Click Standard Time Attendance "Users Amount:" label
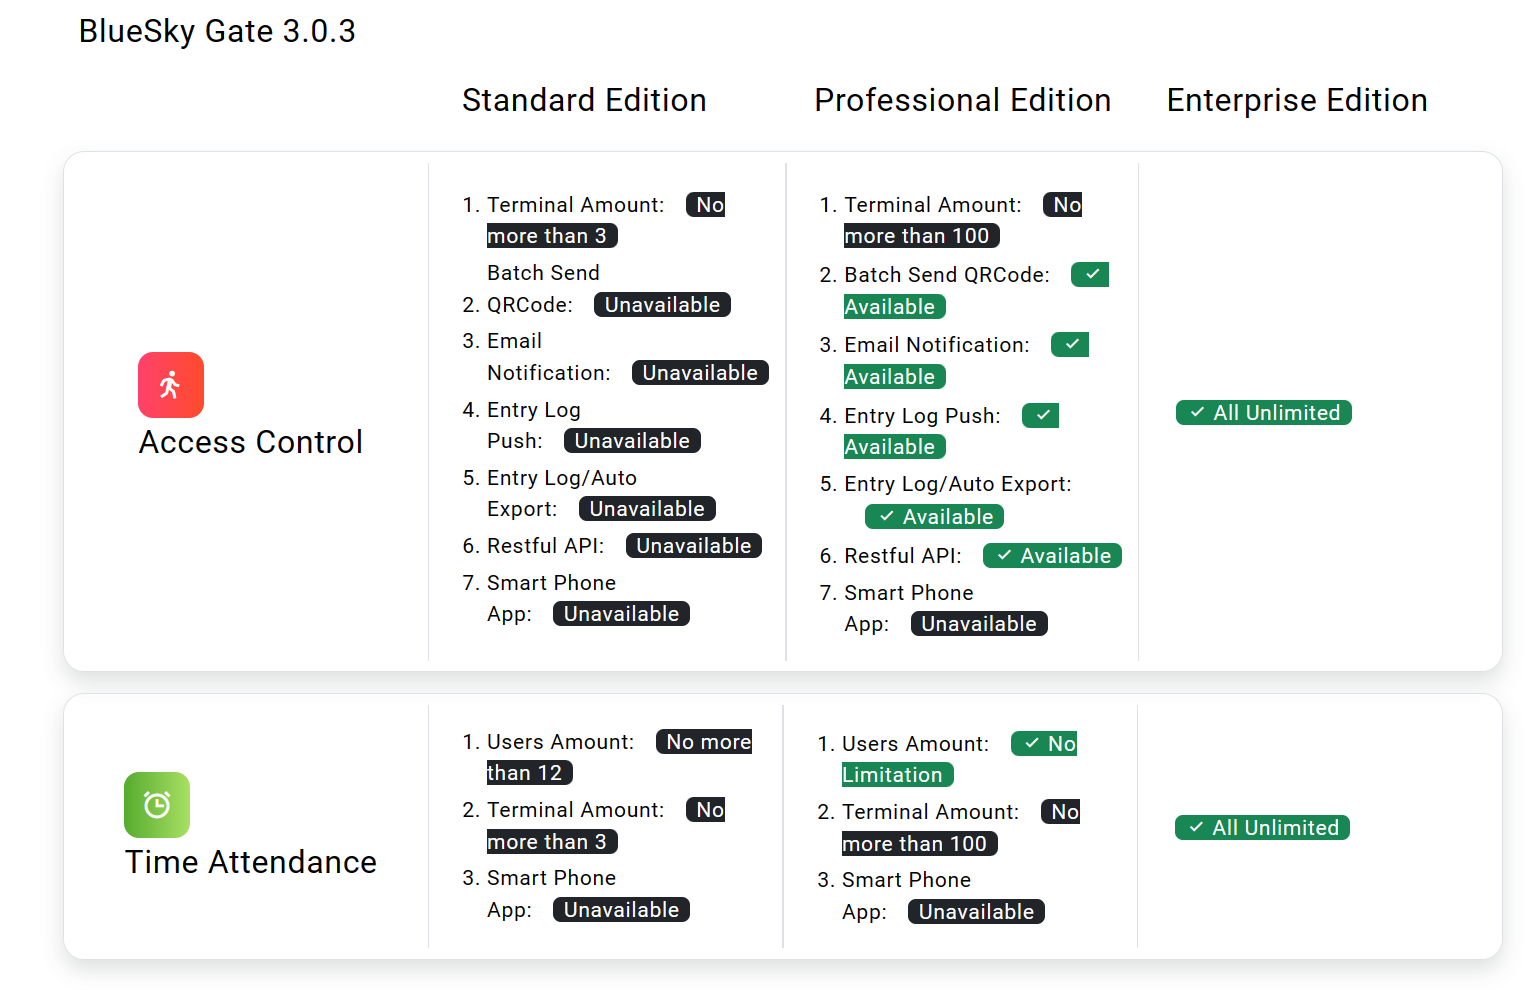 coord(561,742)
